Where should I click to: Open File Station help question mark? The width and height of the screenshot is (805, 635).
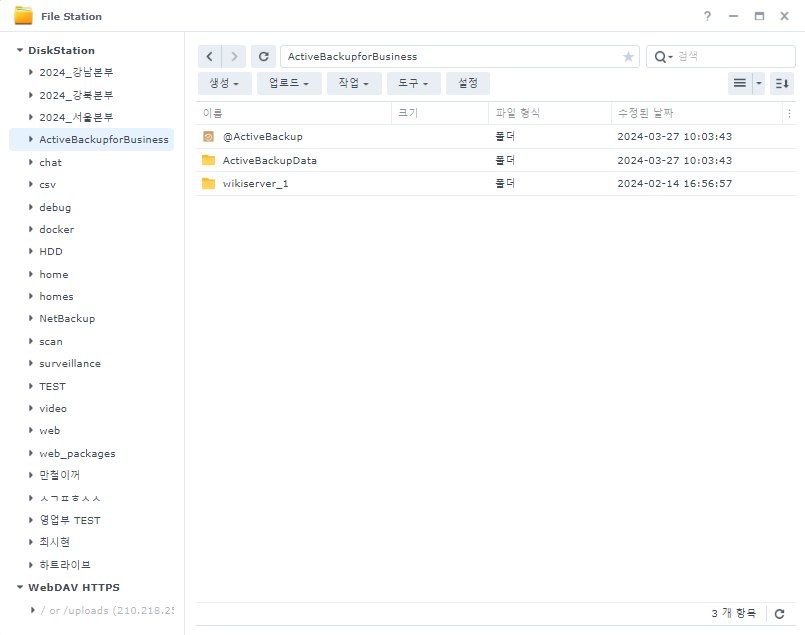(x=707, y=16)
